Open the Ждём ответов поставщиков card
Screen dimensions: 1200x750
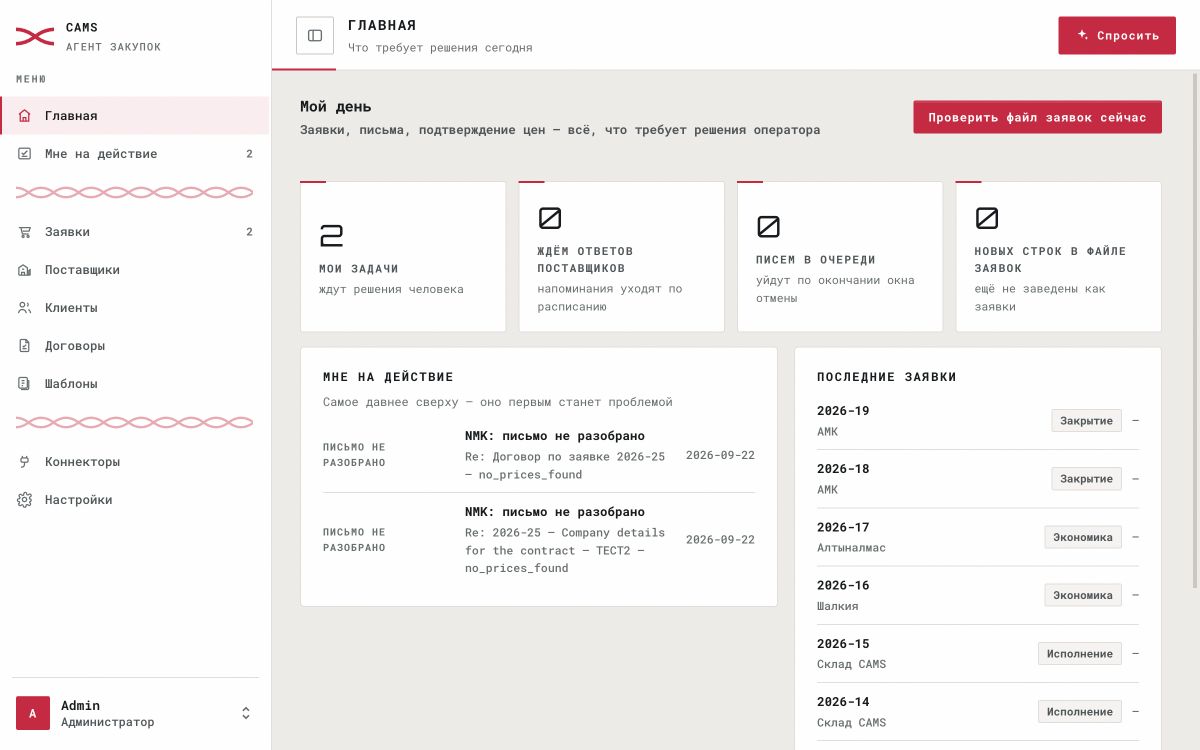tap(621, 256)
